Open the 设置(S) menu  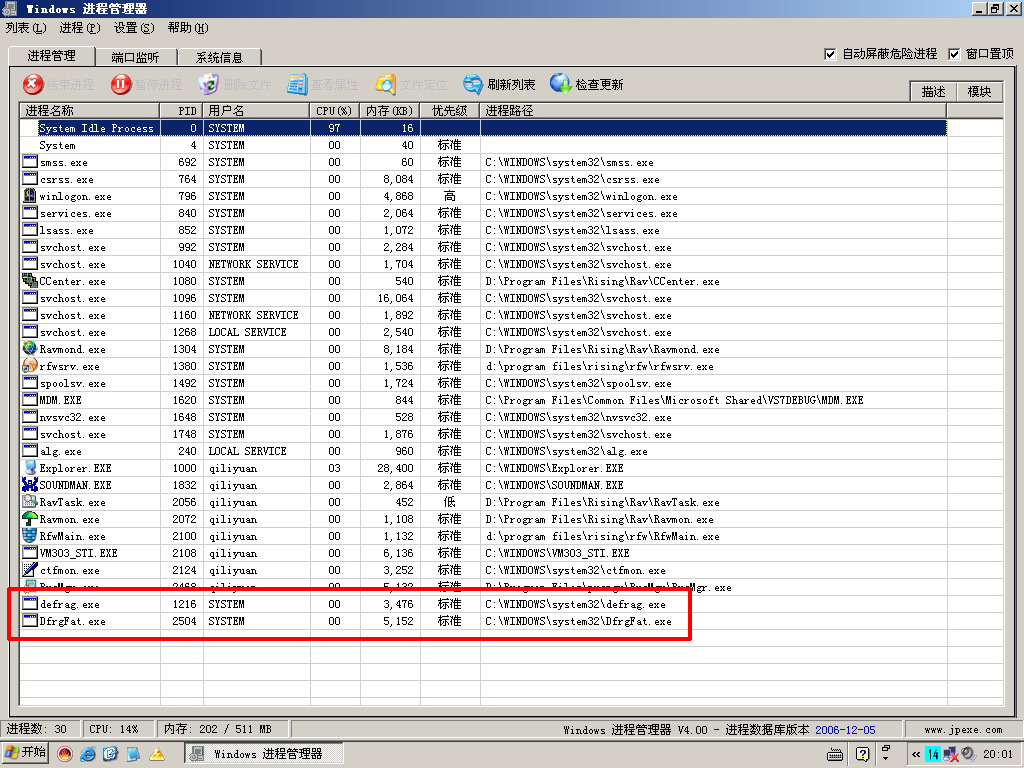134,28
